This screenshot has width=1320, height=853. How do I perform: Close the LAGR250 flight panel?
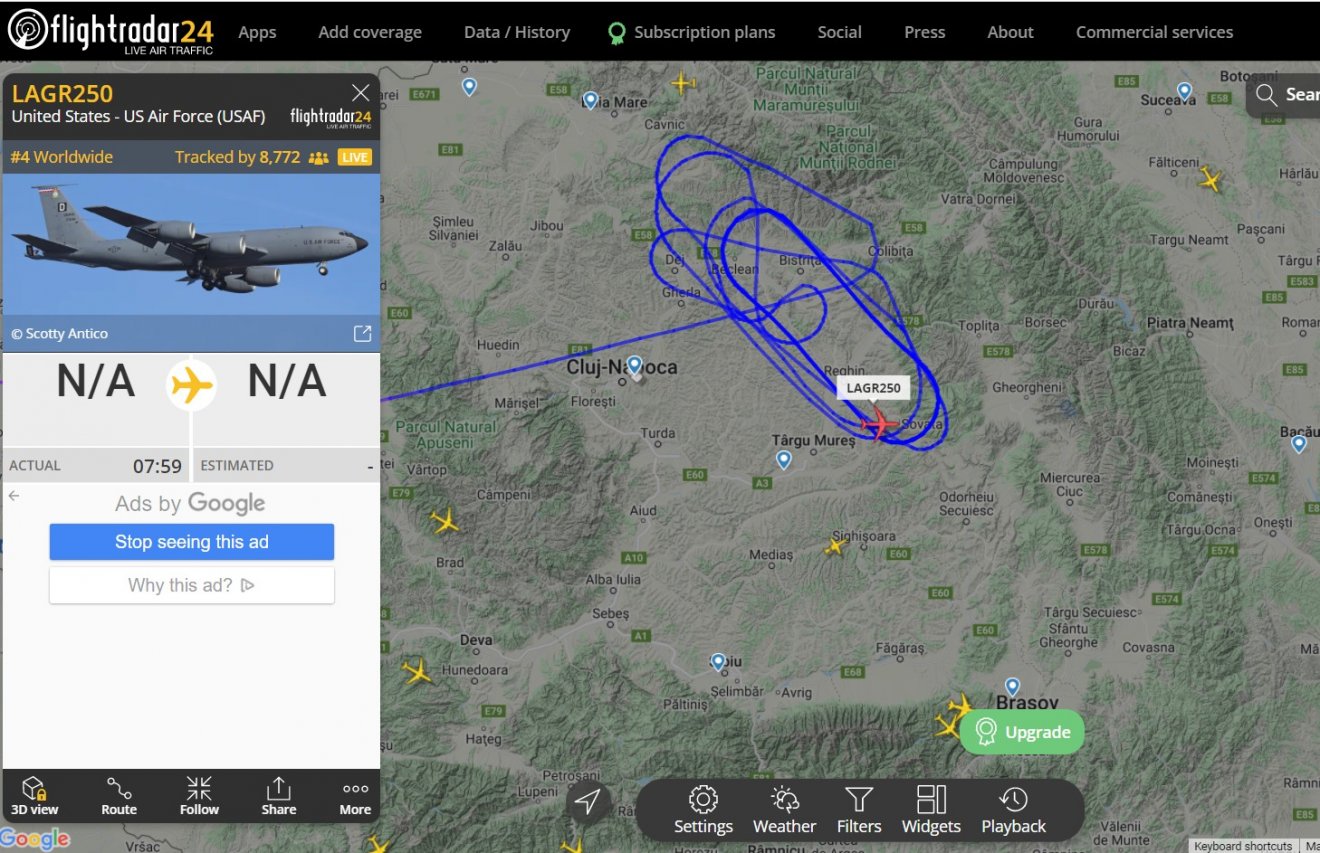tap(361, 93)
